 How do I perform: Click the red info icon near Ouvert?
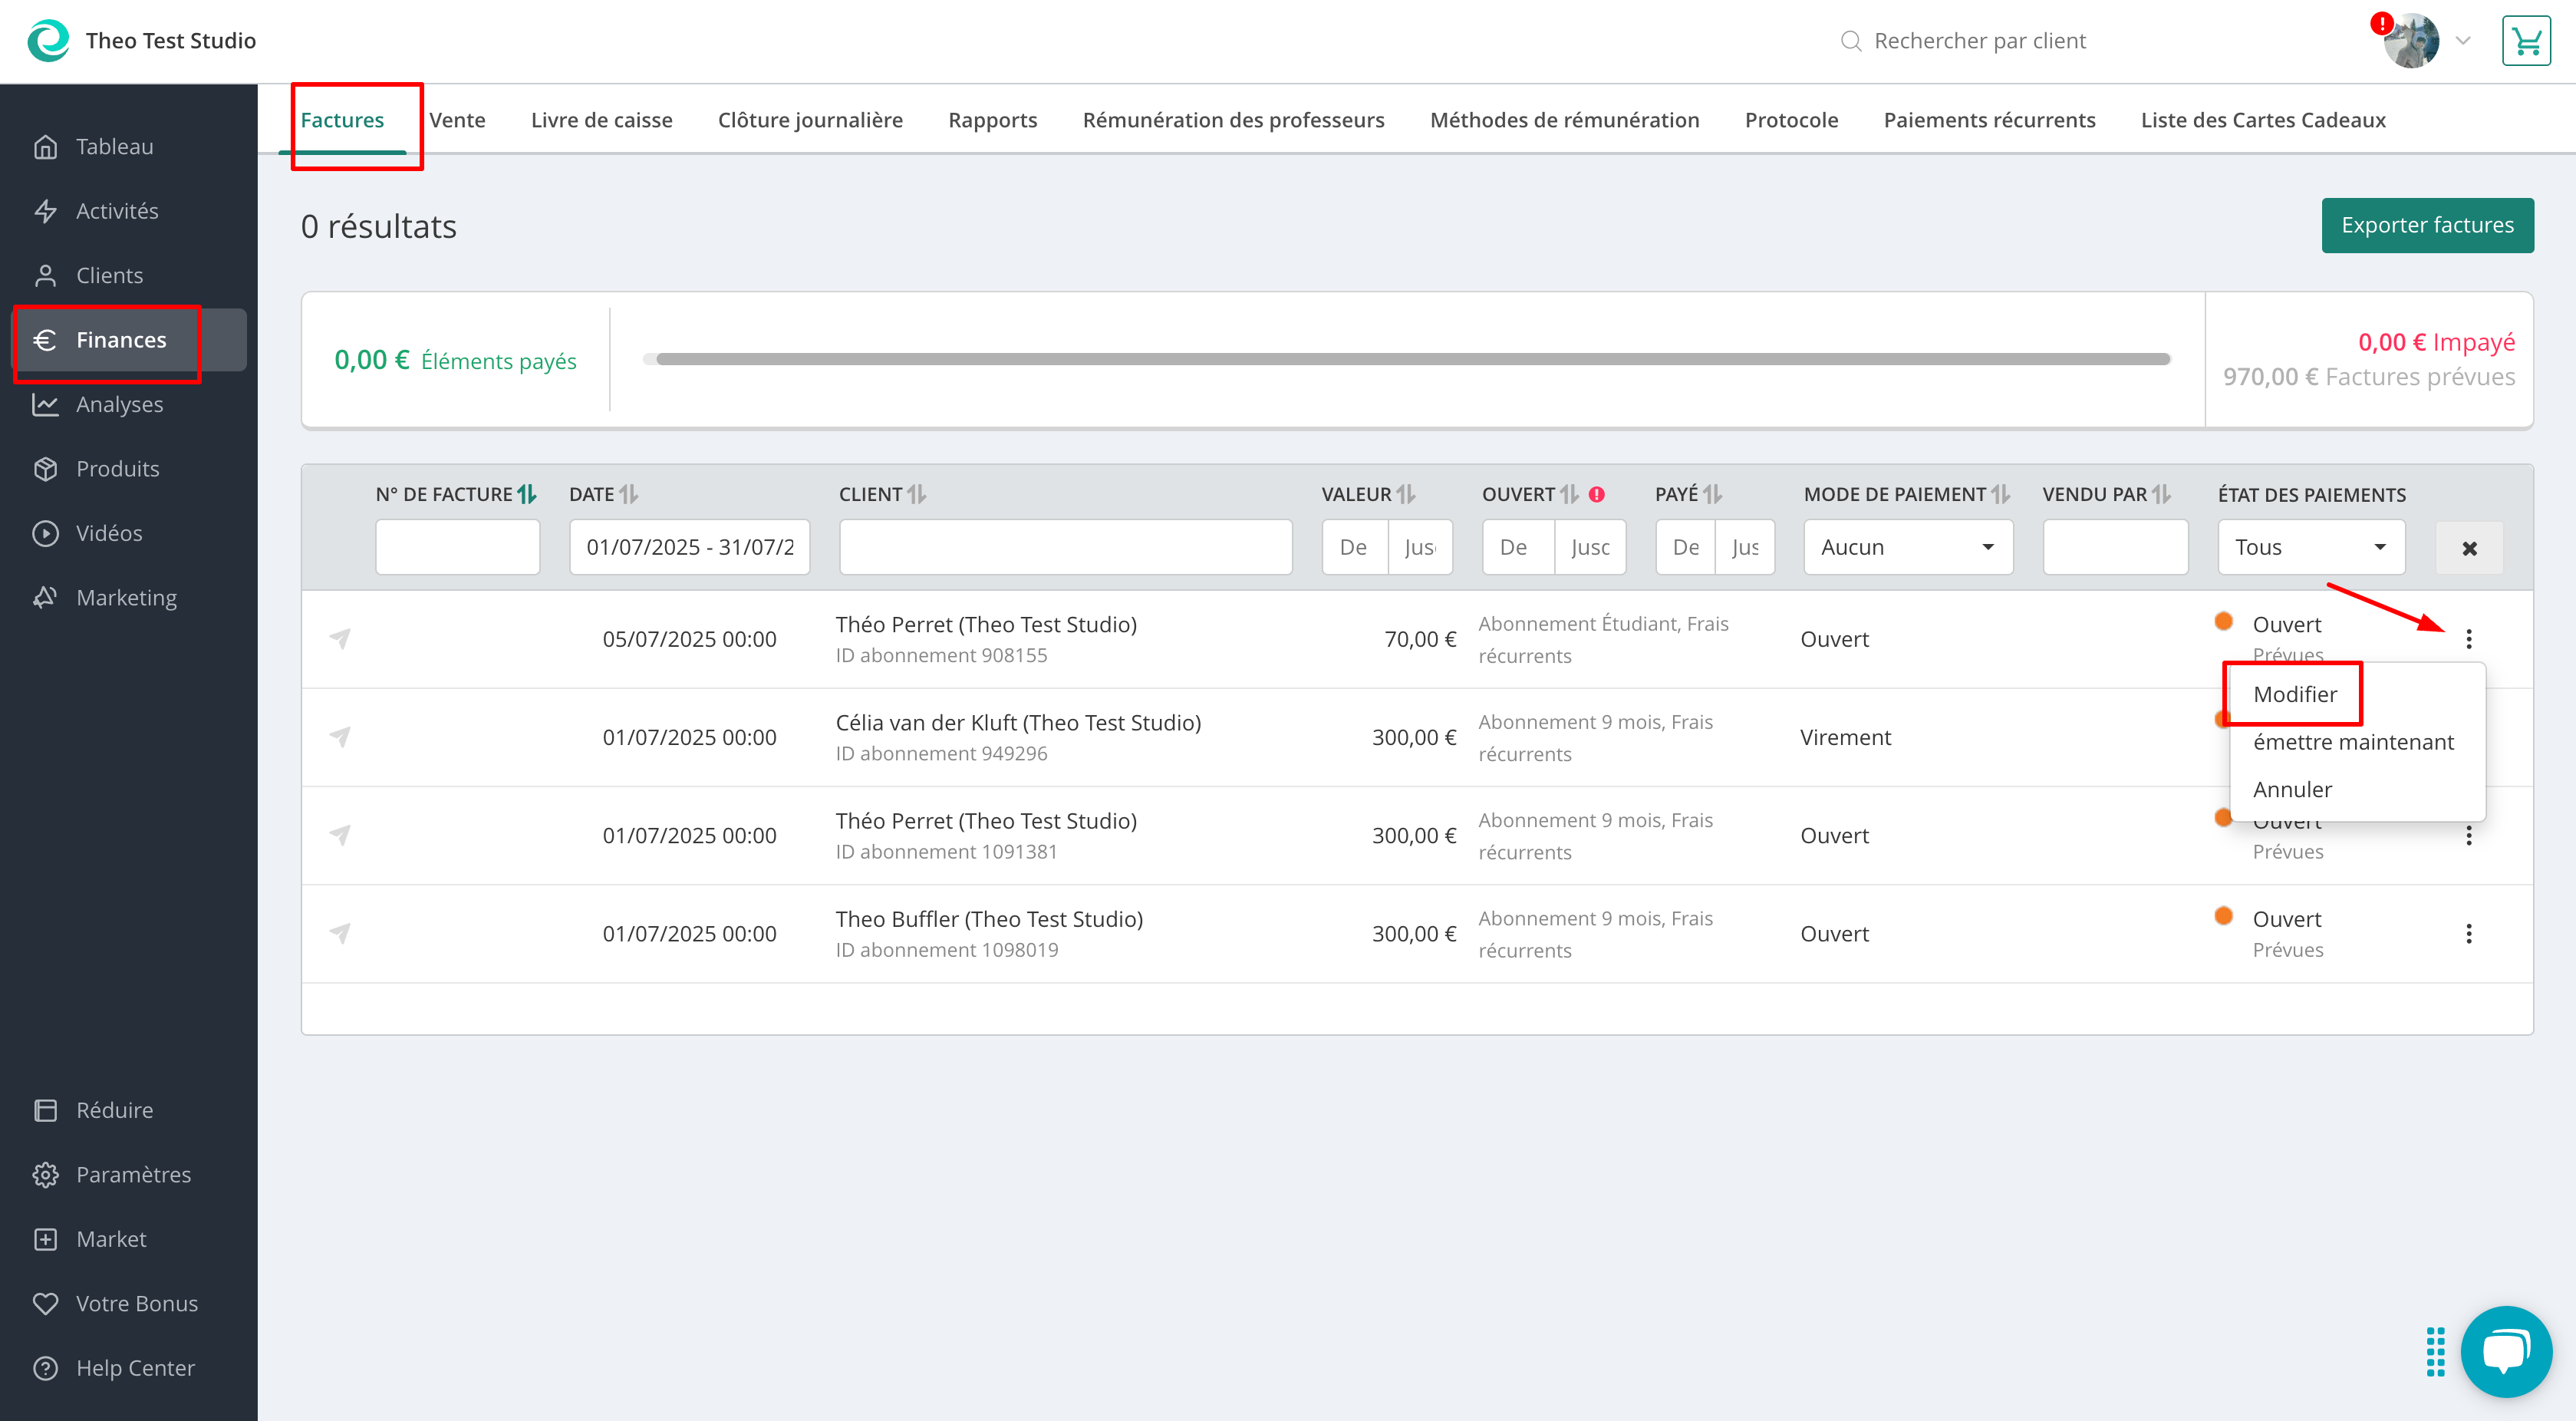click(1597, 495)
